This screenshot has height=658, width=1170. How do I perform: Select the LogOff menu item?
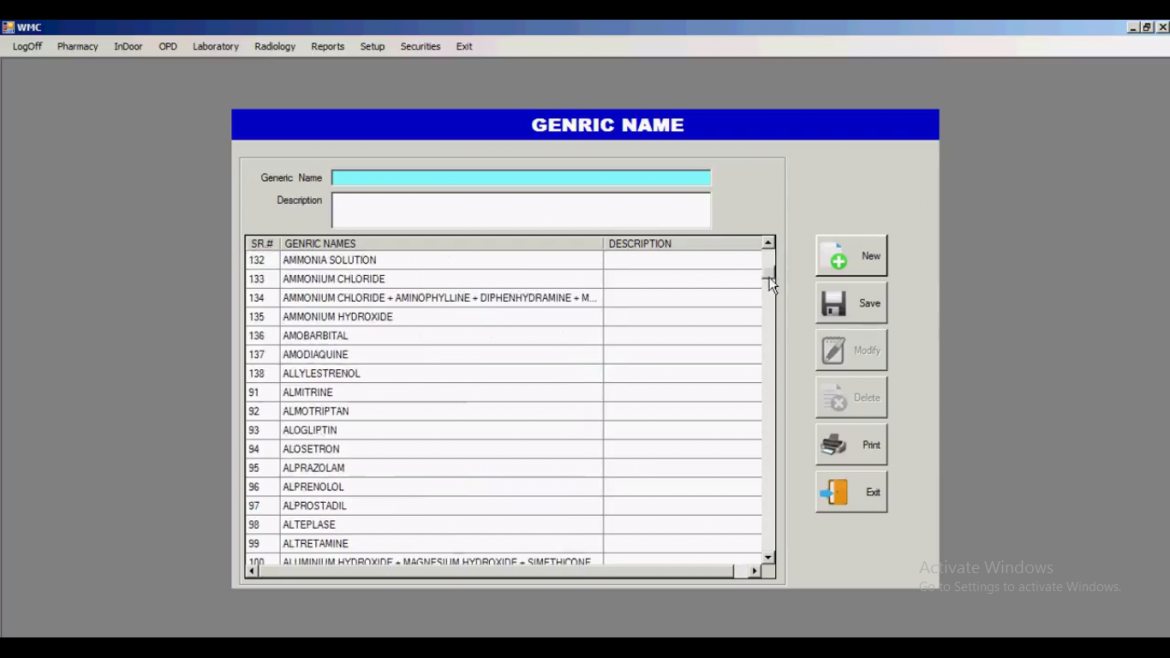26,46
